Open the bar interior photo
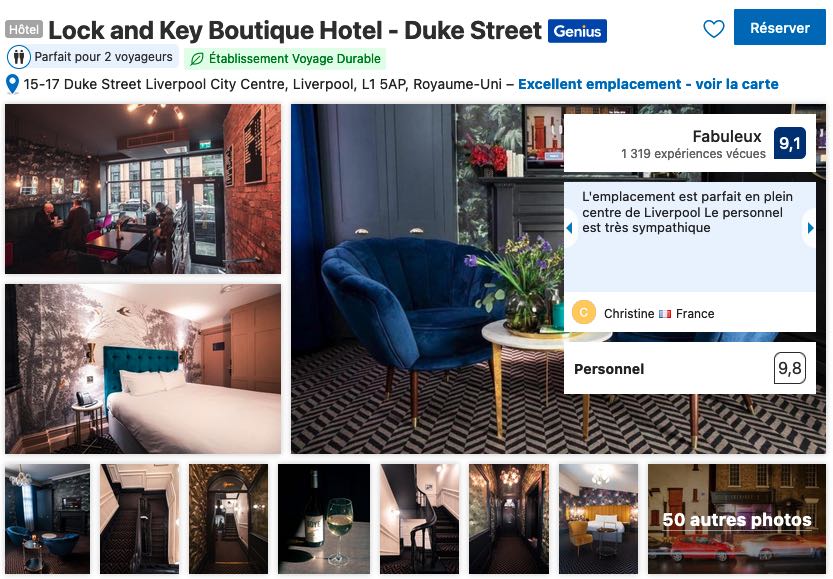Screen dimensions: 833x579 [x=143, y=189]
